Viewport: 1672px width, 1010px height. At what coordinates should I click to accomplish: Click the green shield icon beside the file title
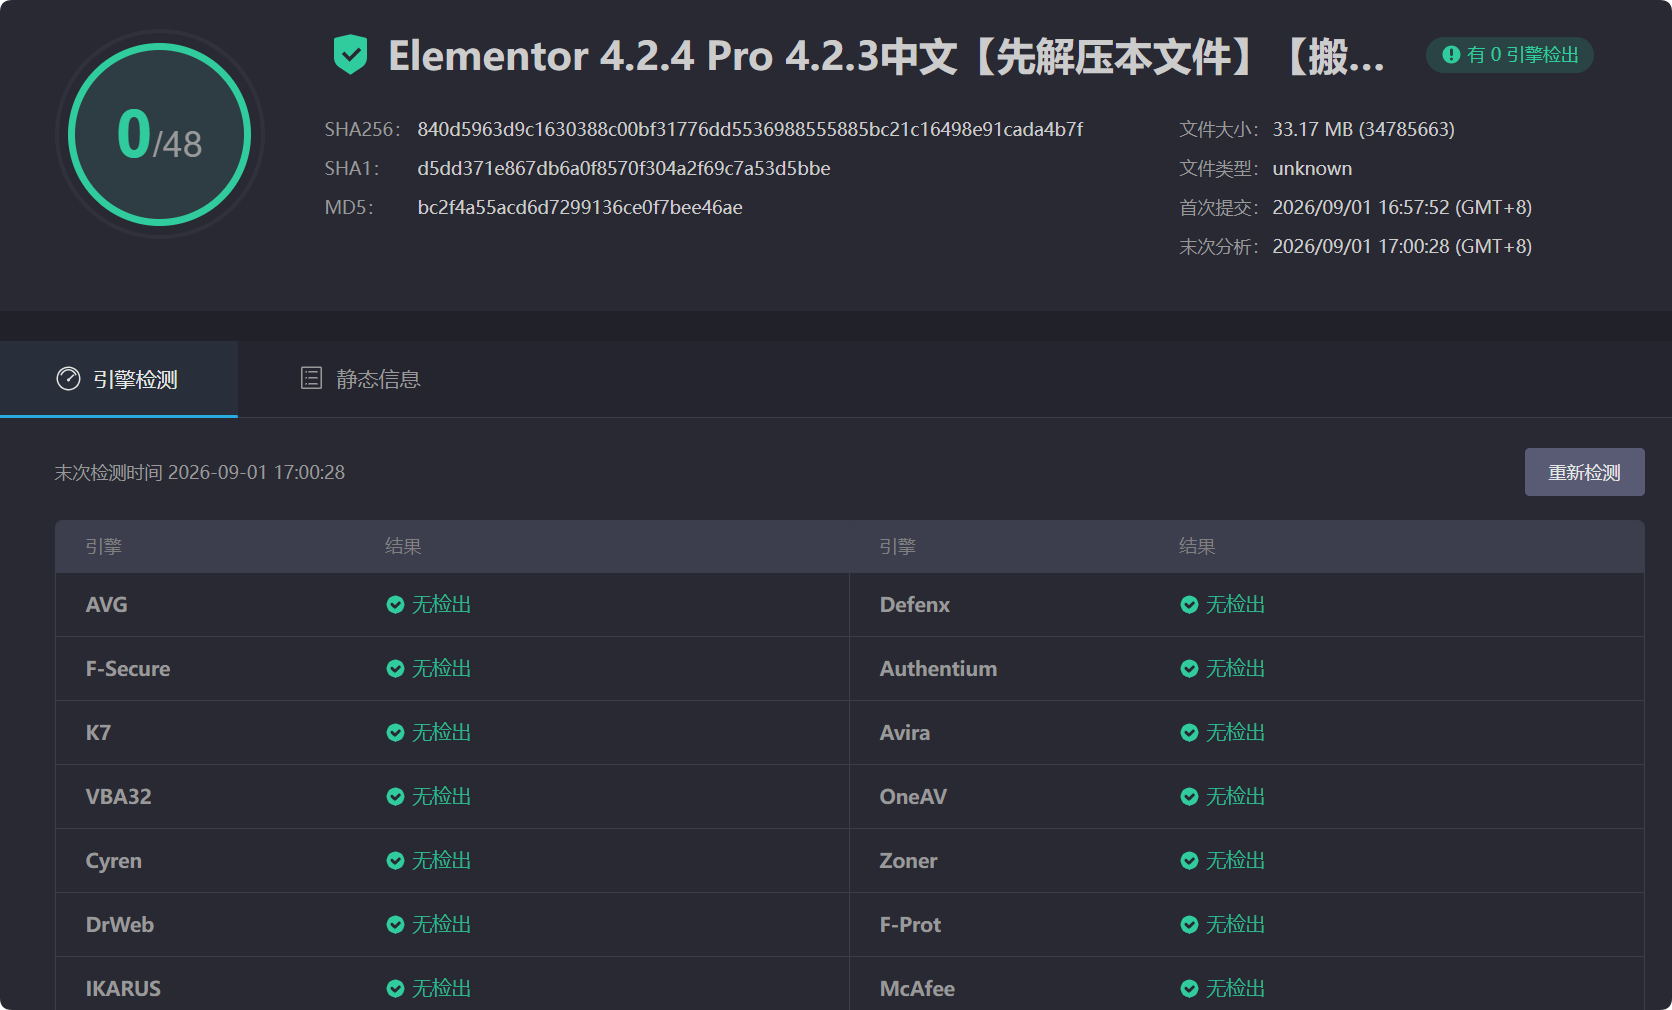tap(350, 54)
